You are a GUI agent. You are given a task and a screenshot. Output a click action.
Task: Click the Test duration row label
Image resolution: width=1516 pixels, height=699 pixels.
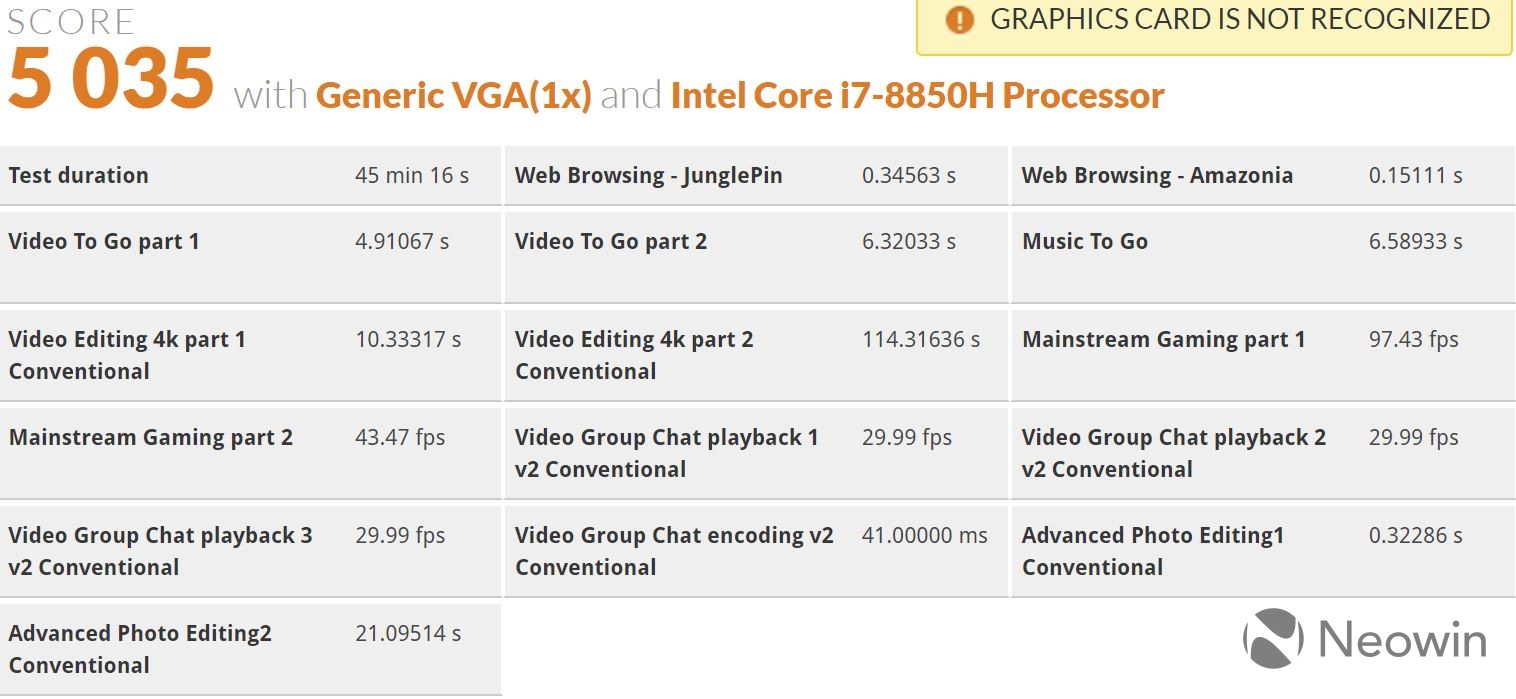point(78,176)
